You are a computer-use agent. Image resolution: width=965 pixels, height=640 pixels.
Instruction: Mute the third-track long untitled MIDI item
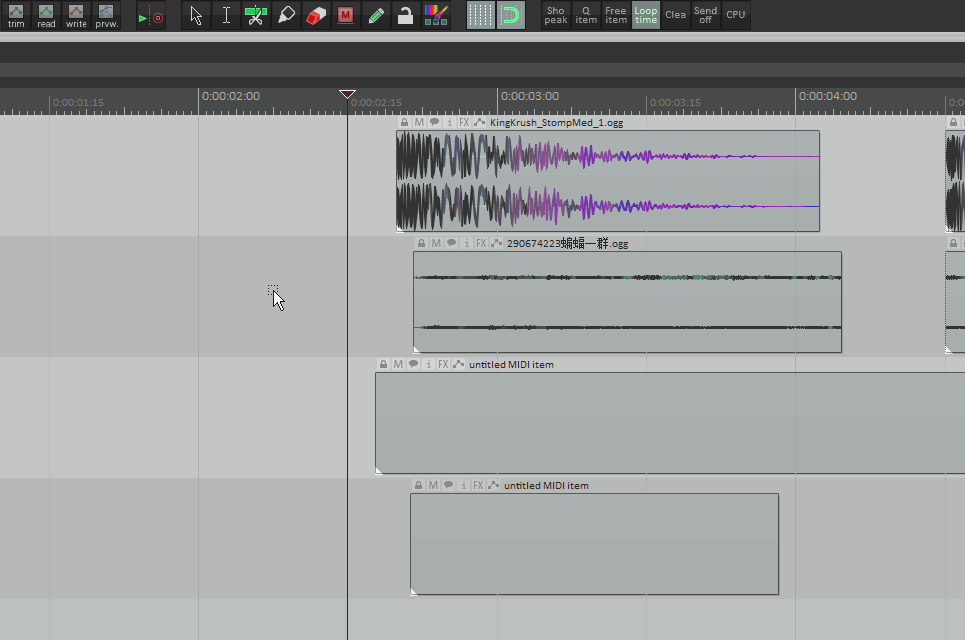398,364
